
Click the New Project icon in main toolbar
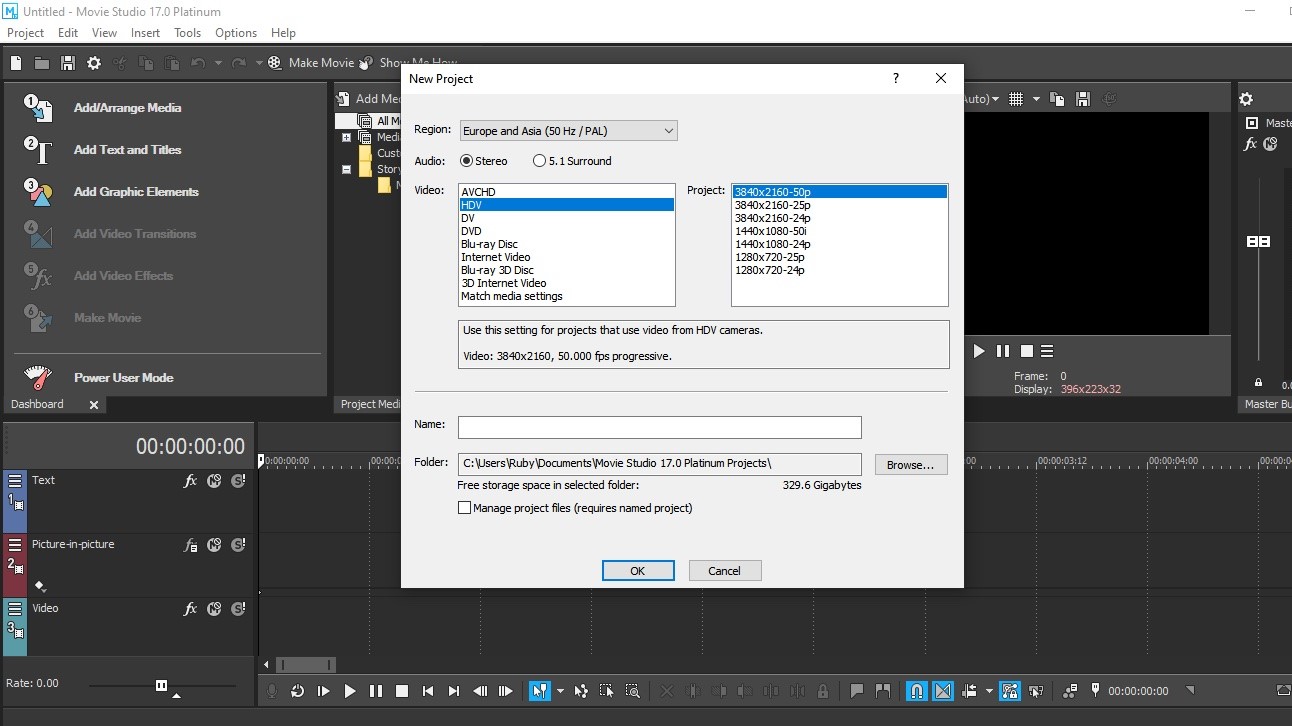pyautogui.click(x=16, y=63)
